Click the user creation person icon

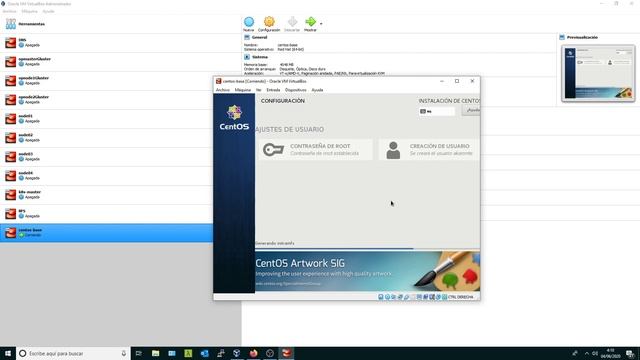393,150
